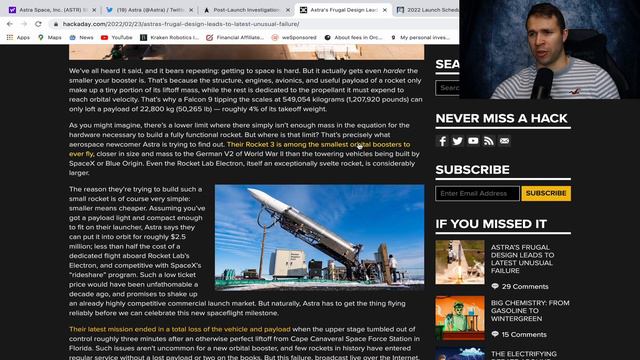Open the My personal invest bookmark
This screenshot has width=640, height=360.
[x=420, y=37]
